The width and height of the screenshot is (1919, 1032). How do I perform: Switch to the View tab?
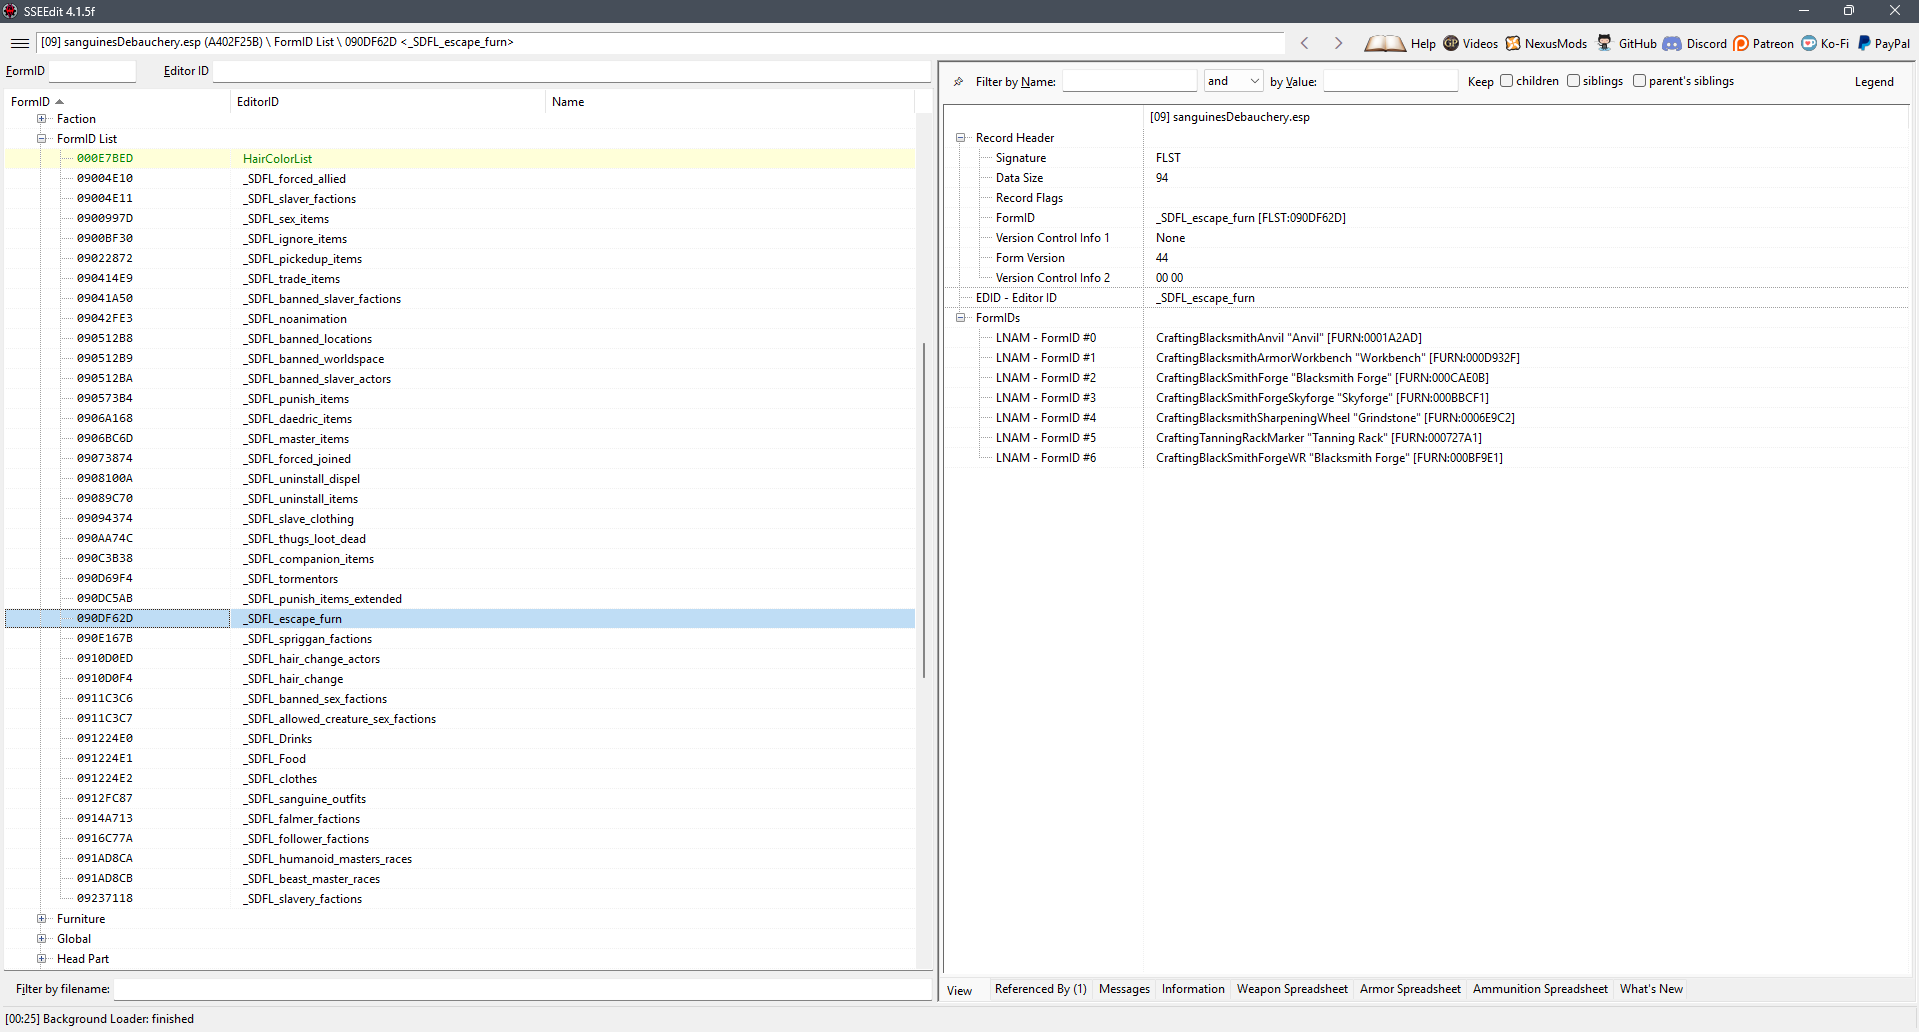[960, 991]
